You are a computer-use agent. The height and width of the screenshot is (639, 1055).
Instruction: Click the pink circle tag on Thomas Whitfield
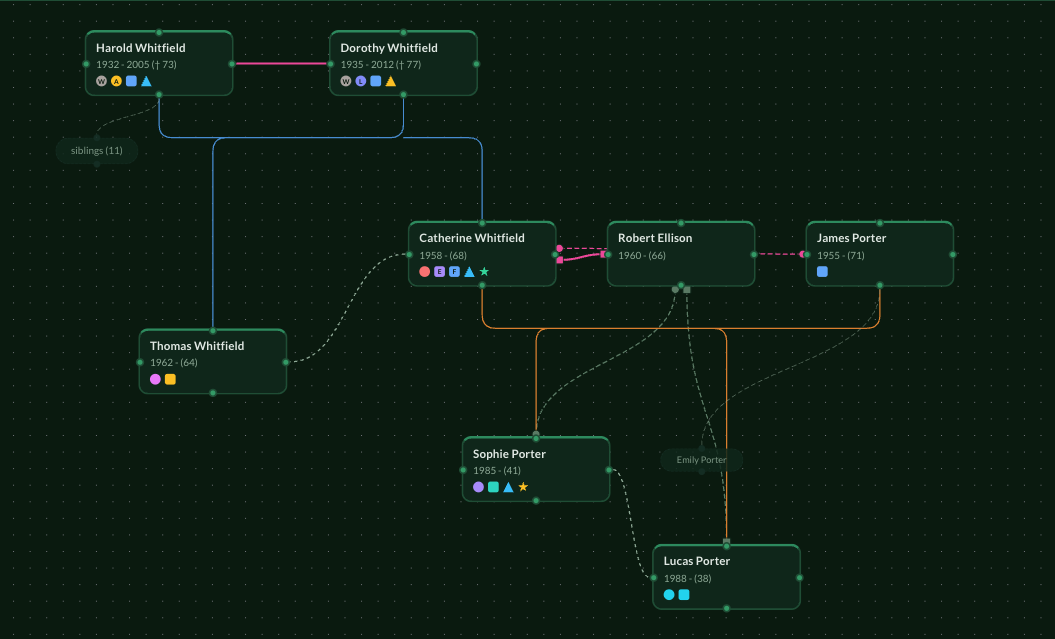[x=155, y=379]
